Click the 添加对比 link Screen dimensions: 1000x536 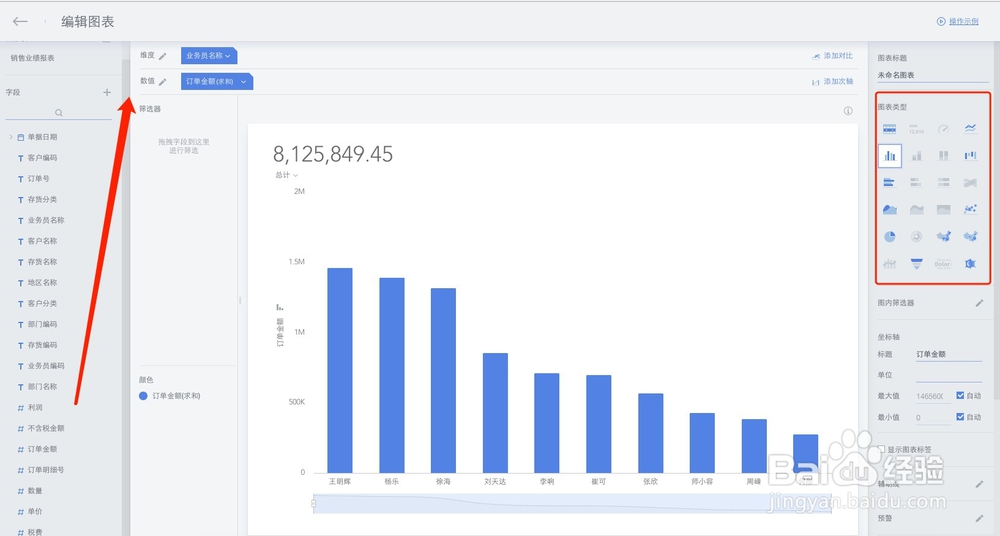click(832, 56)
